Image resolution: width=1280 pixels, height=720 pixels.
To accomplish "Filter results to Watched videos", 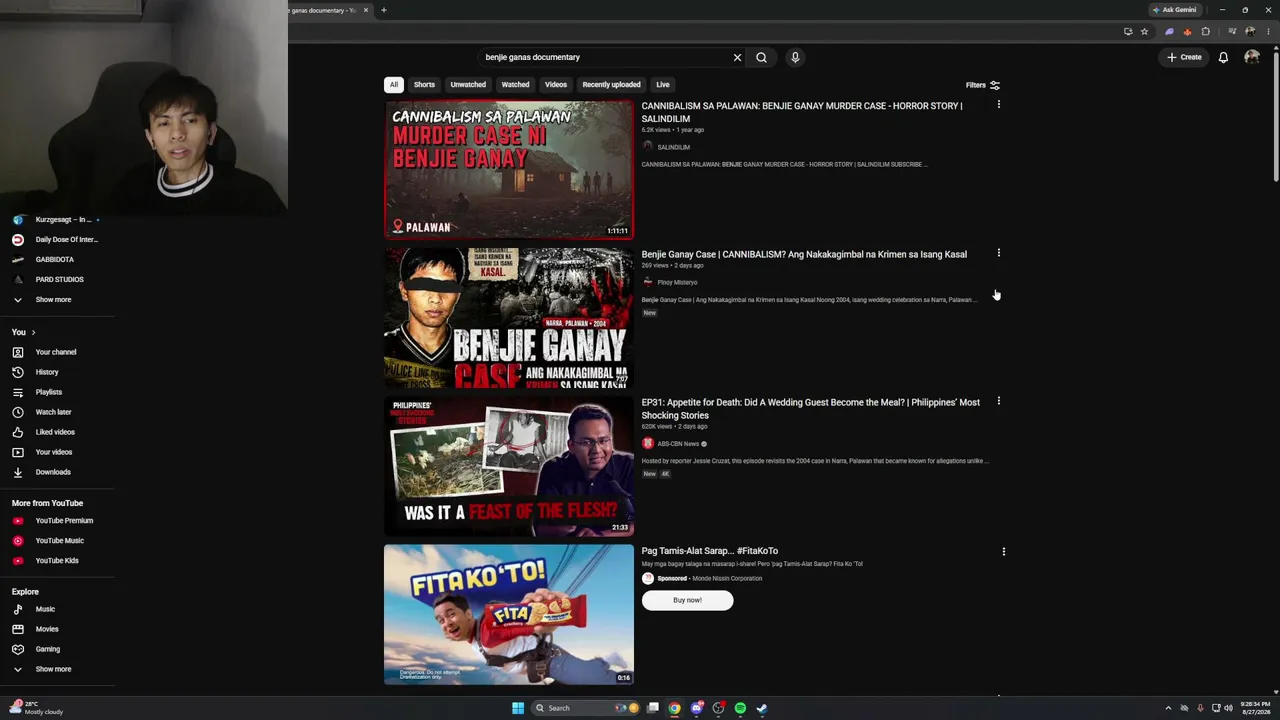I will [515, 85].
